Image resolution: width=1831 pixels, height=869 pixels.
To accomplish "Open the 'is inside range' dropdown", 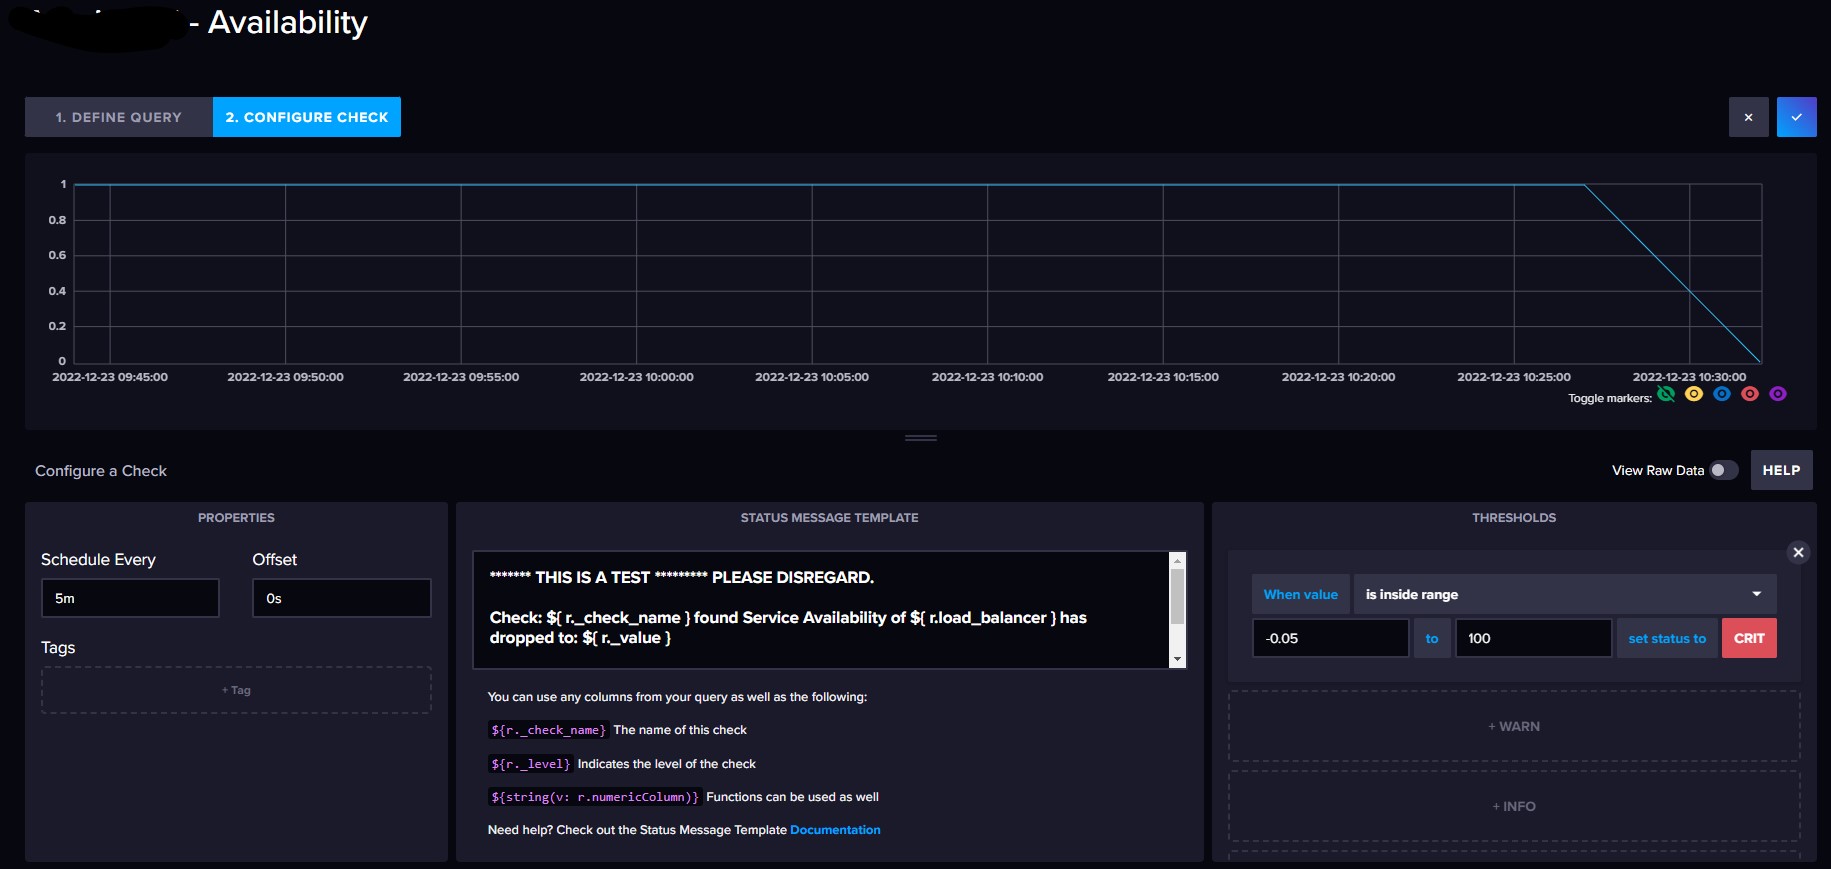I will coord(1565,594).
